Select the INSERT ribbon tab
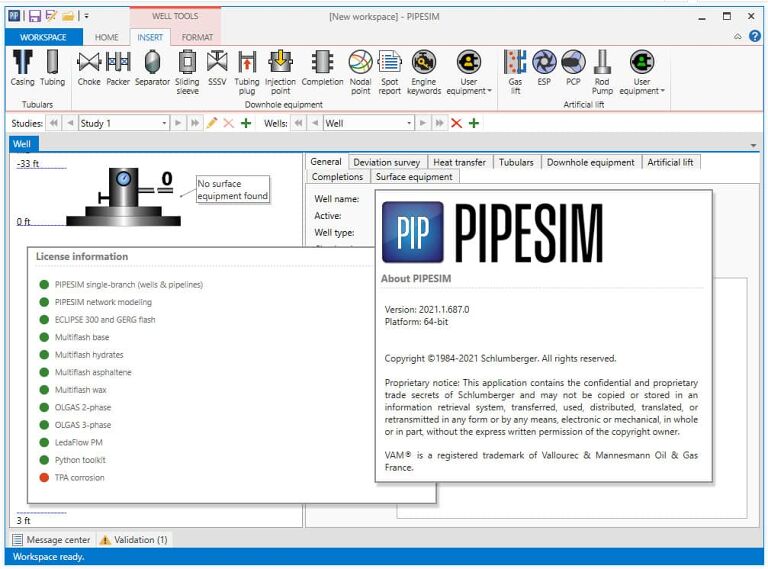 (150, 37)
